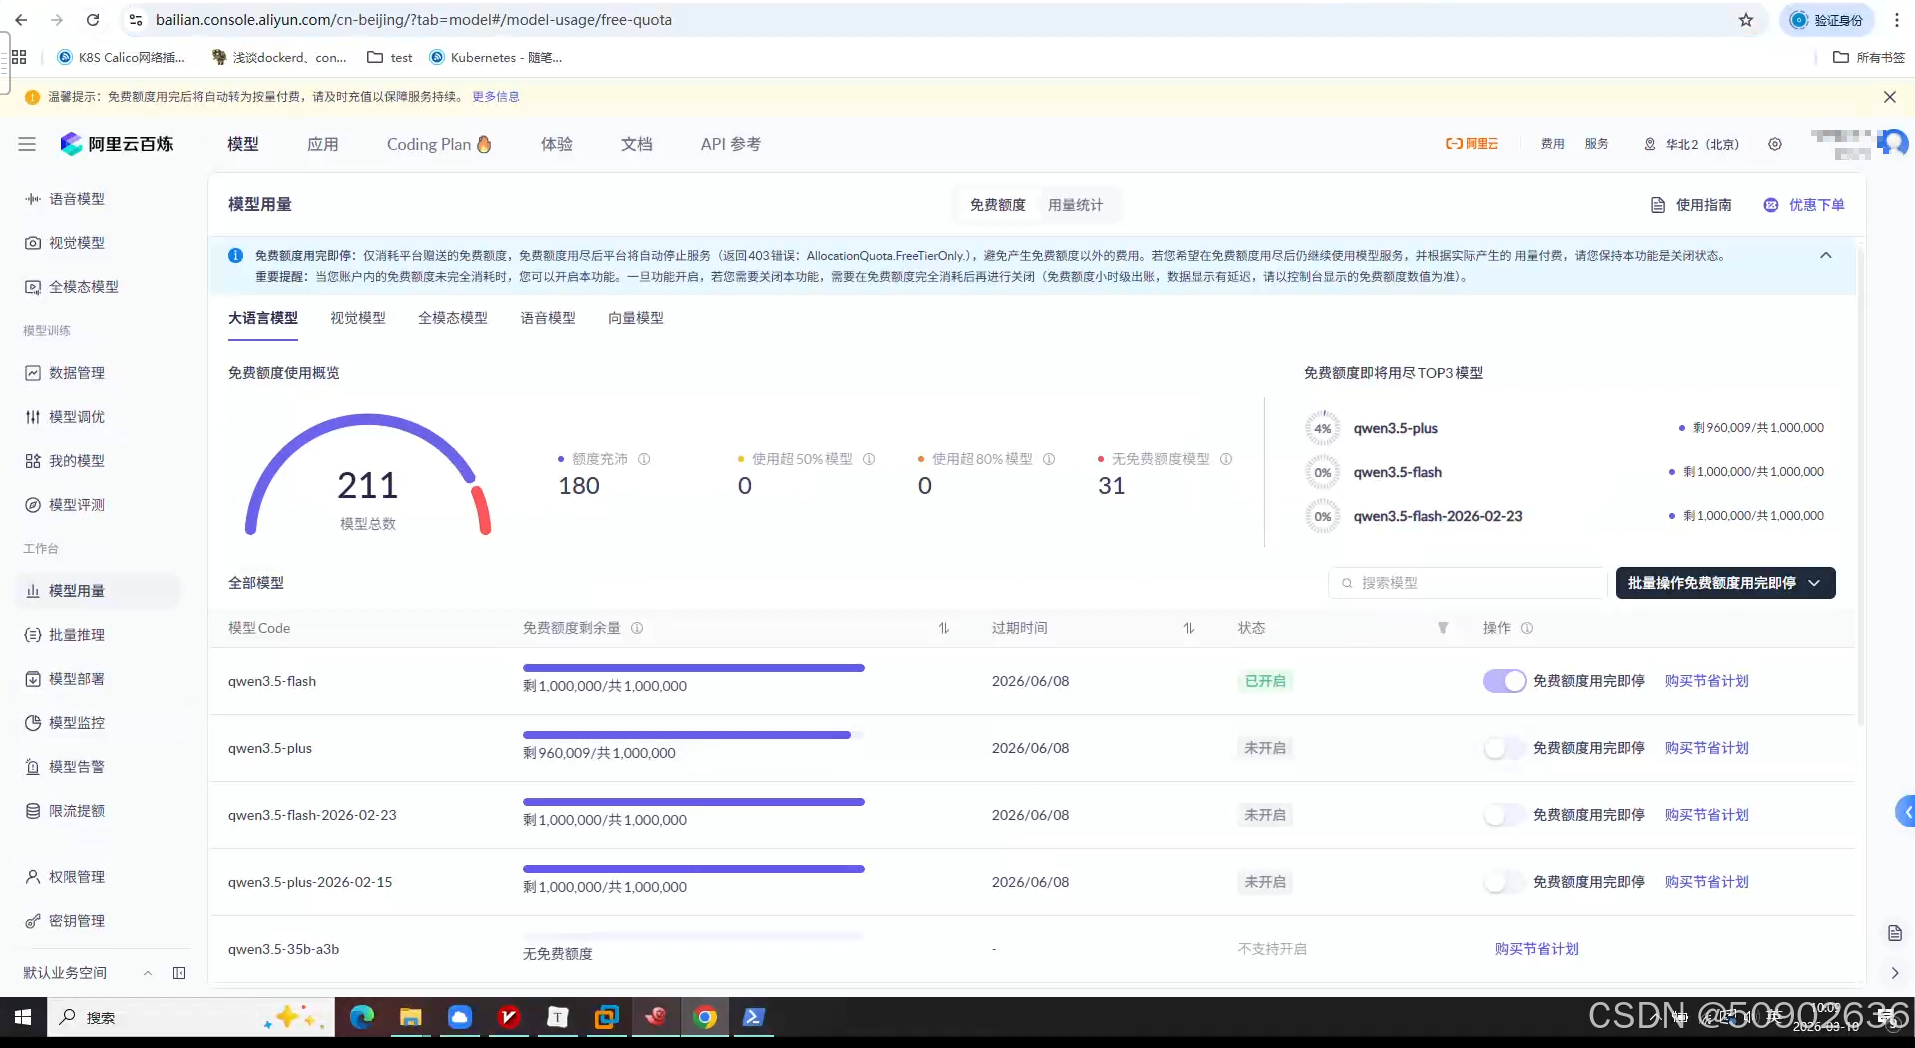Enable 免费额度用完即停 for qwen3.5-plus-2026-02-15

(x=1504, y=882)
